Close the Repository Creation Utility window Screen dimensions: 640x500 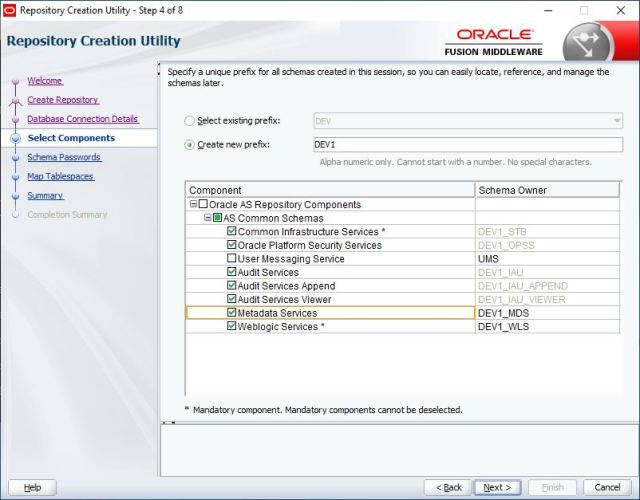621,10
